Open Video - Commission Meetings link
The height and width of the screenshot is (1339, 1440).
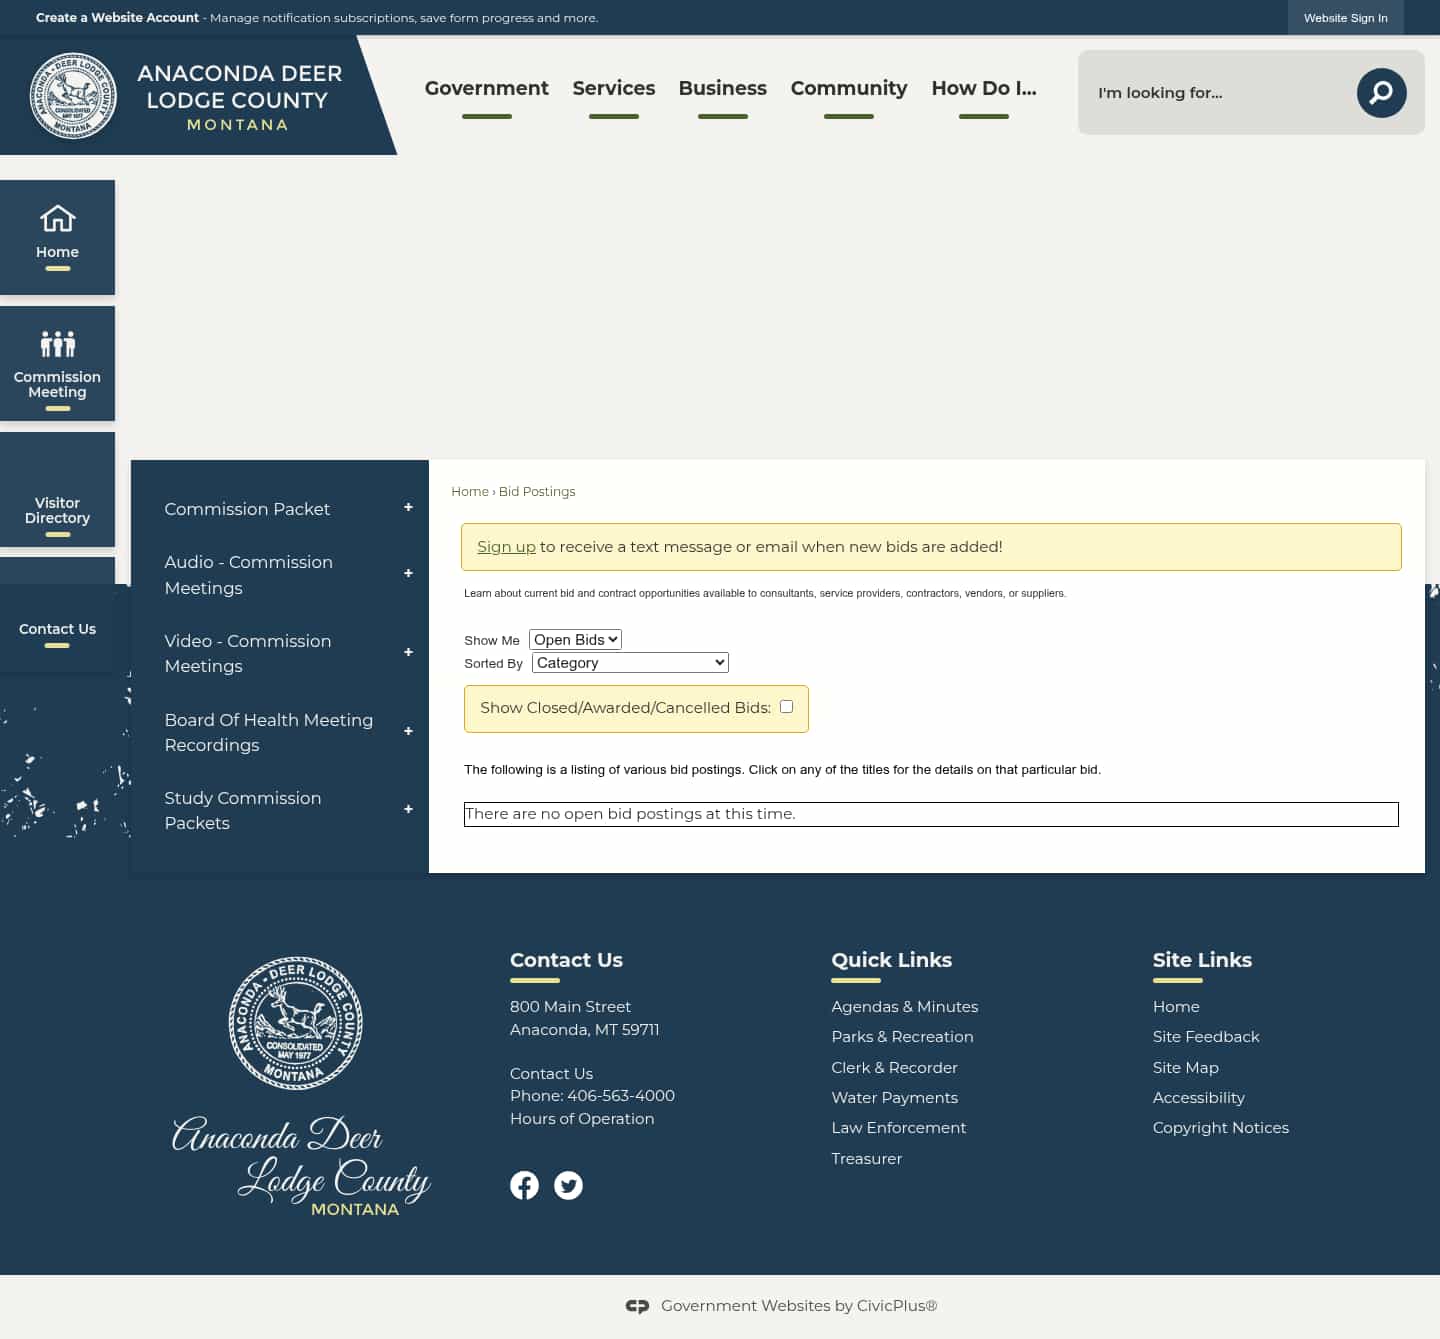pos(248,653)
